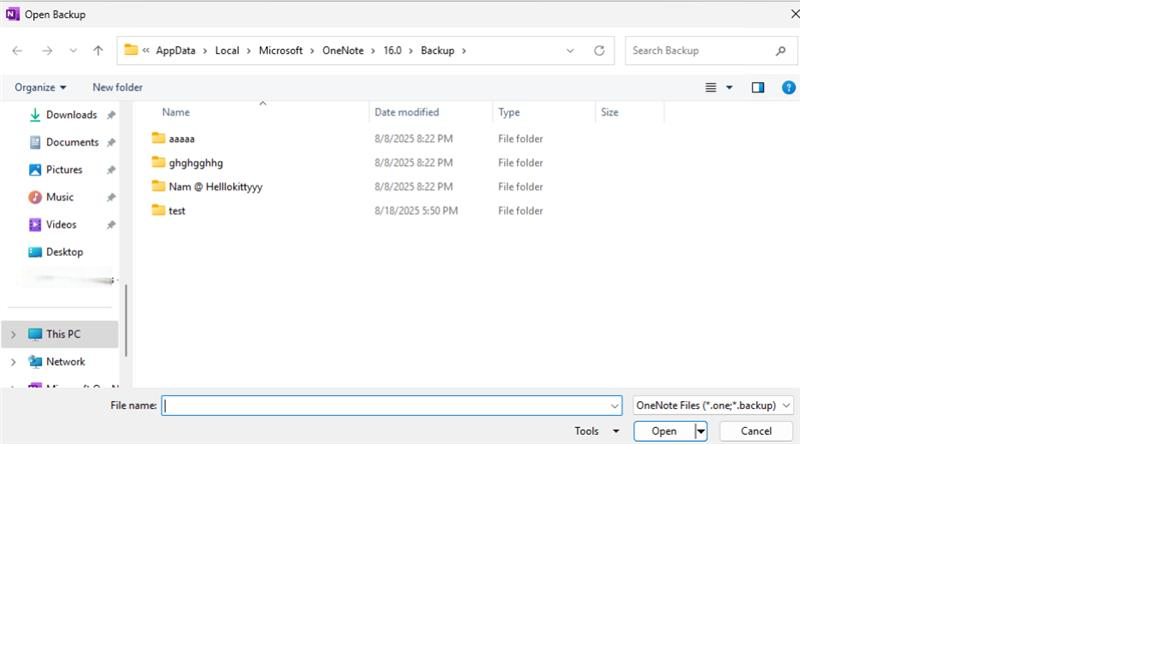Expand the Open button split arrow
The width and height of the screenshot is (1152, 648).
(x=701, y=431)
